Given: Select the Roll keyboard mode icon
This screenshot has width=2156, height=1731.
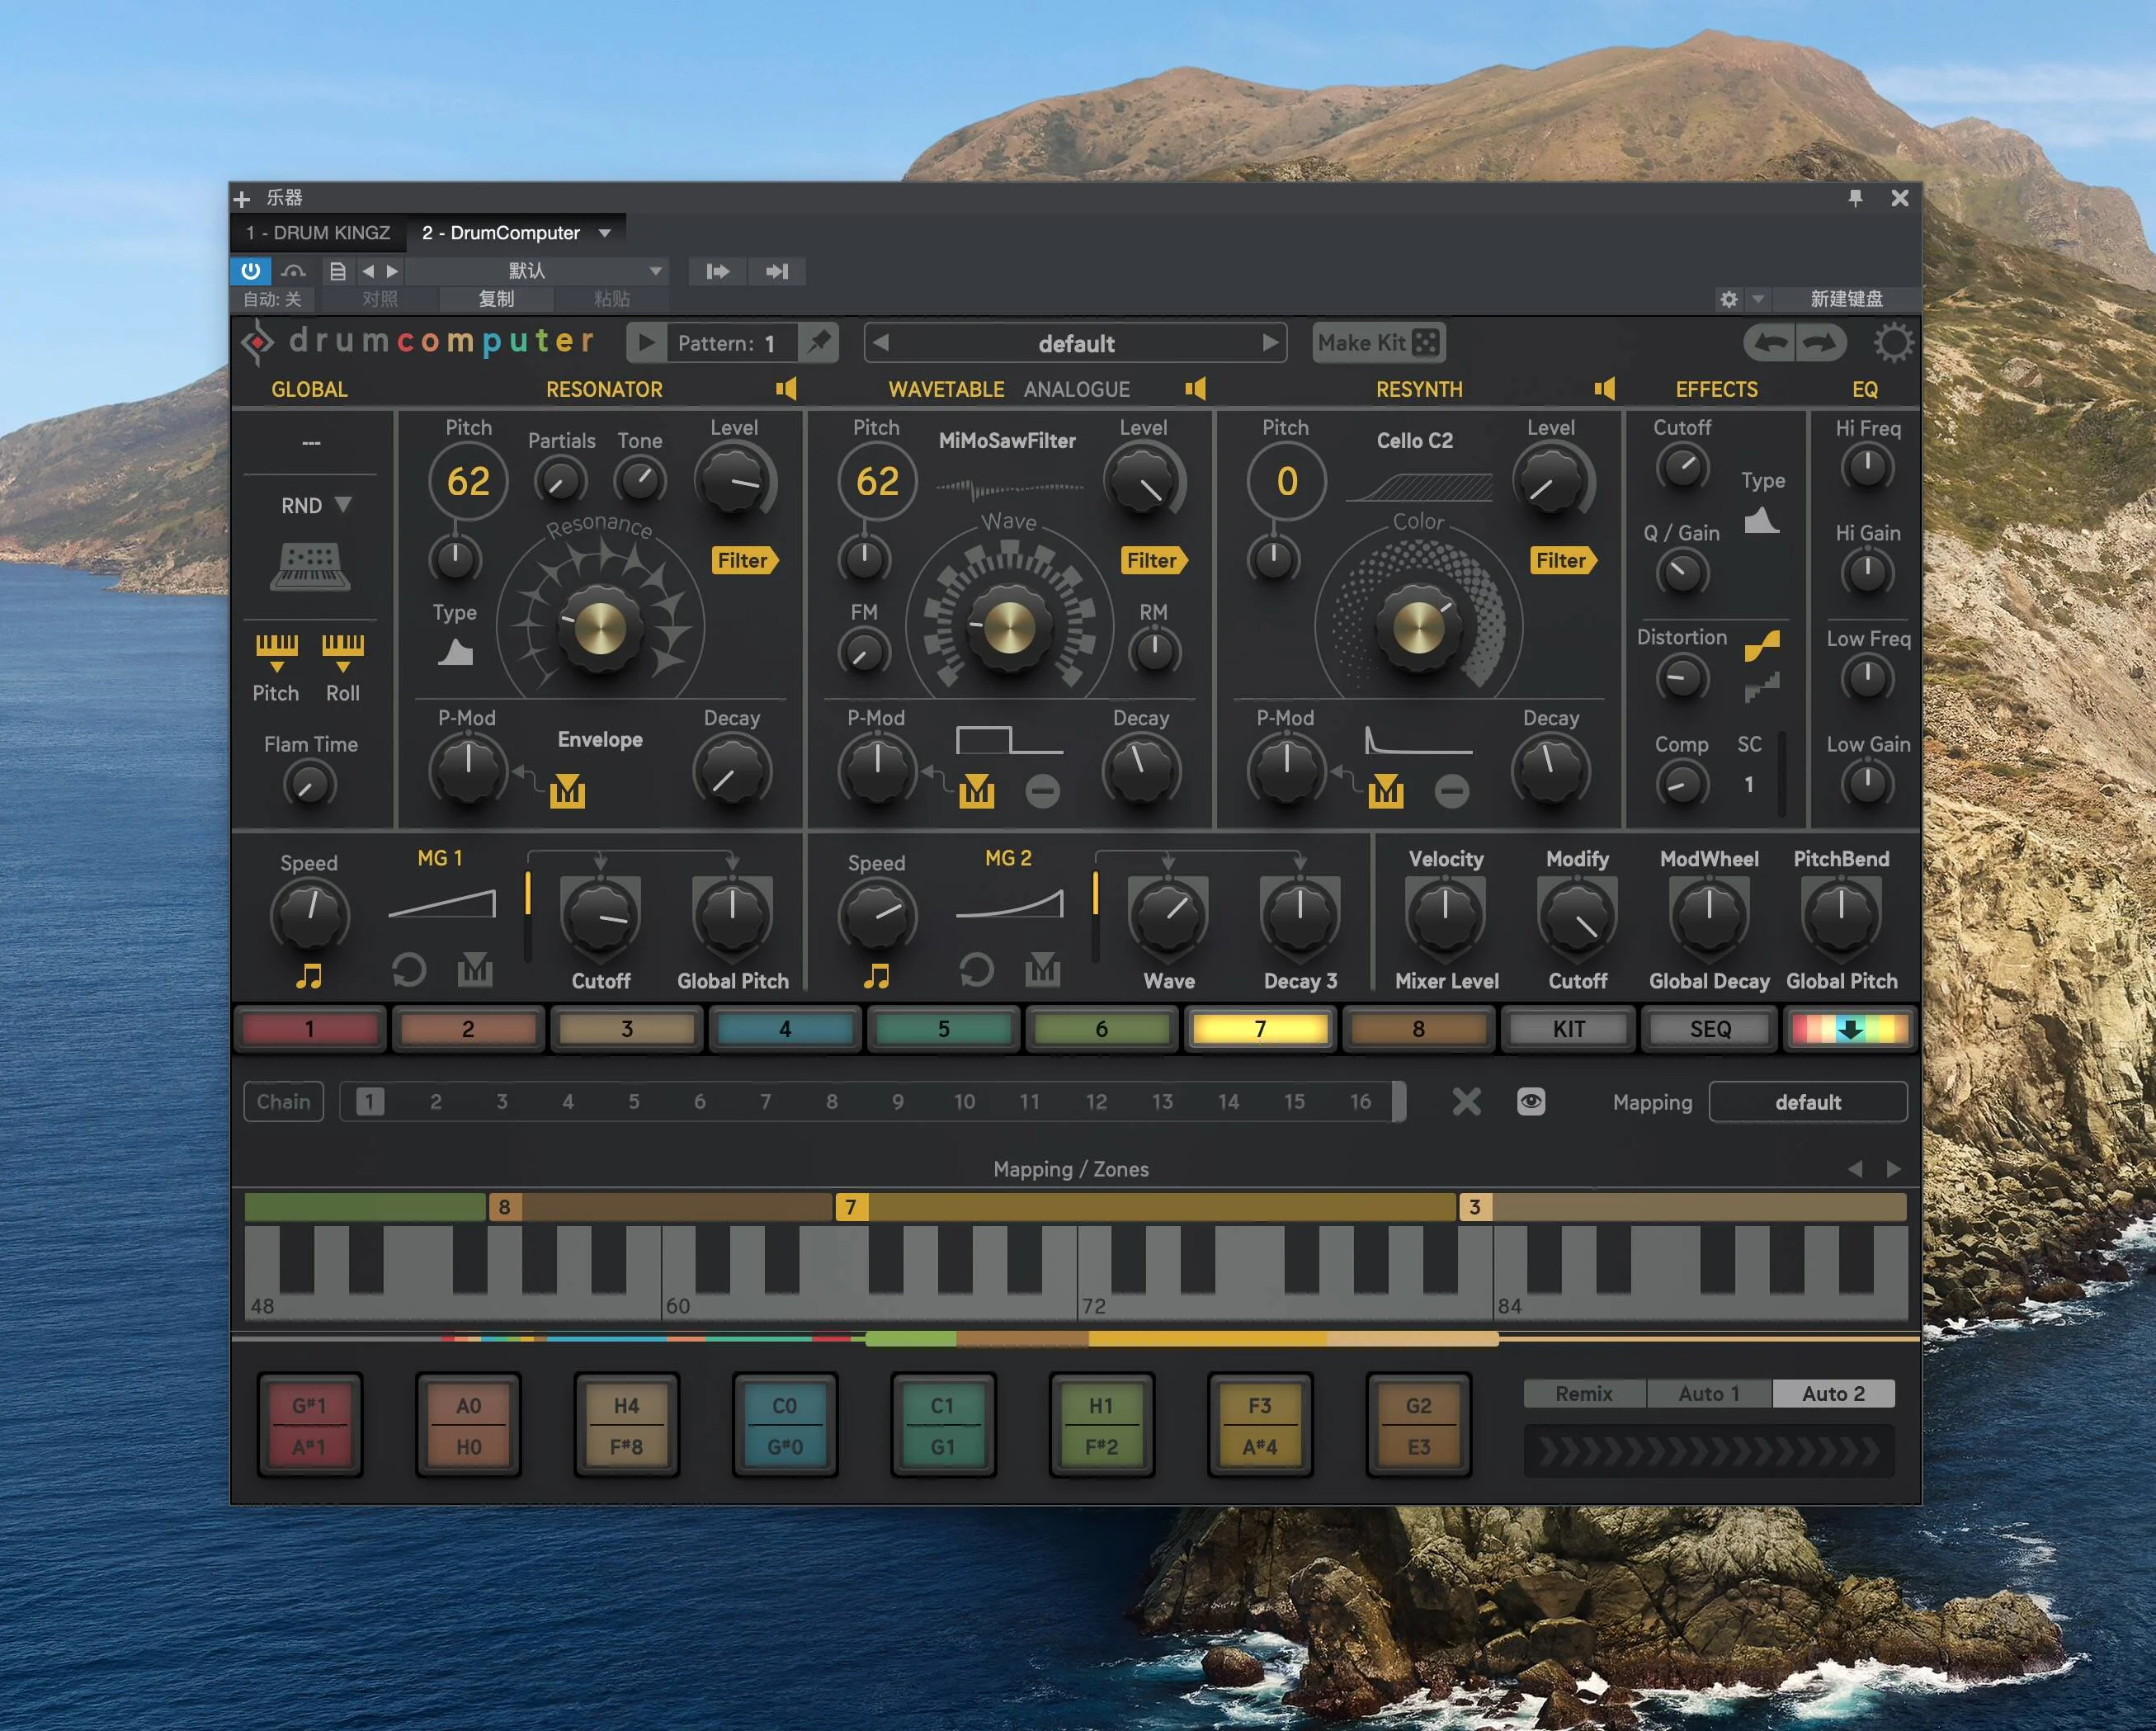Looking at the screenshot, I should click(342, 651).
